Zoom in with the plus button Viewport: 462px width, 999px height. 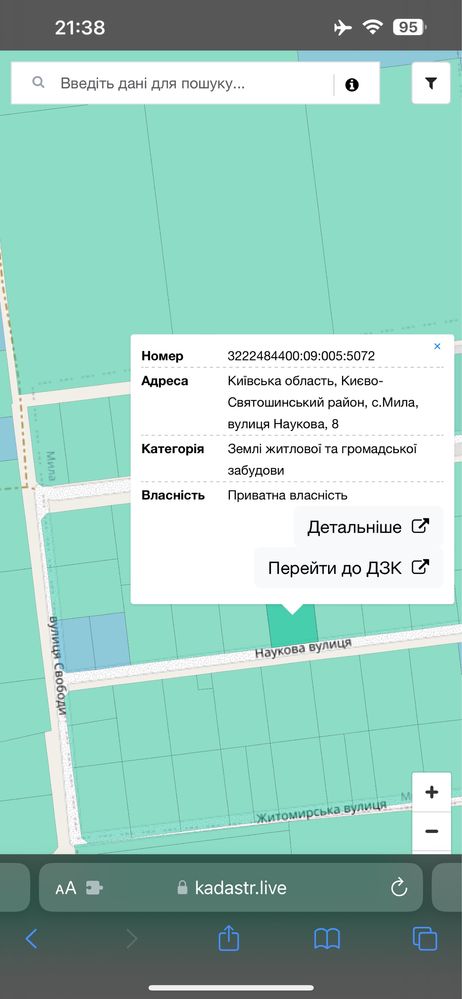(x=431, y=793)
